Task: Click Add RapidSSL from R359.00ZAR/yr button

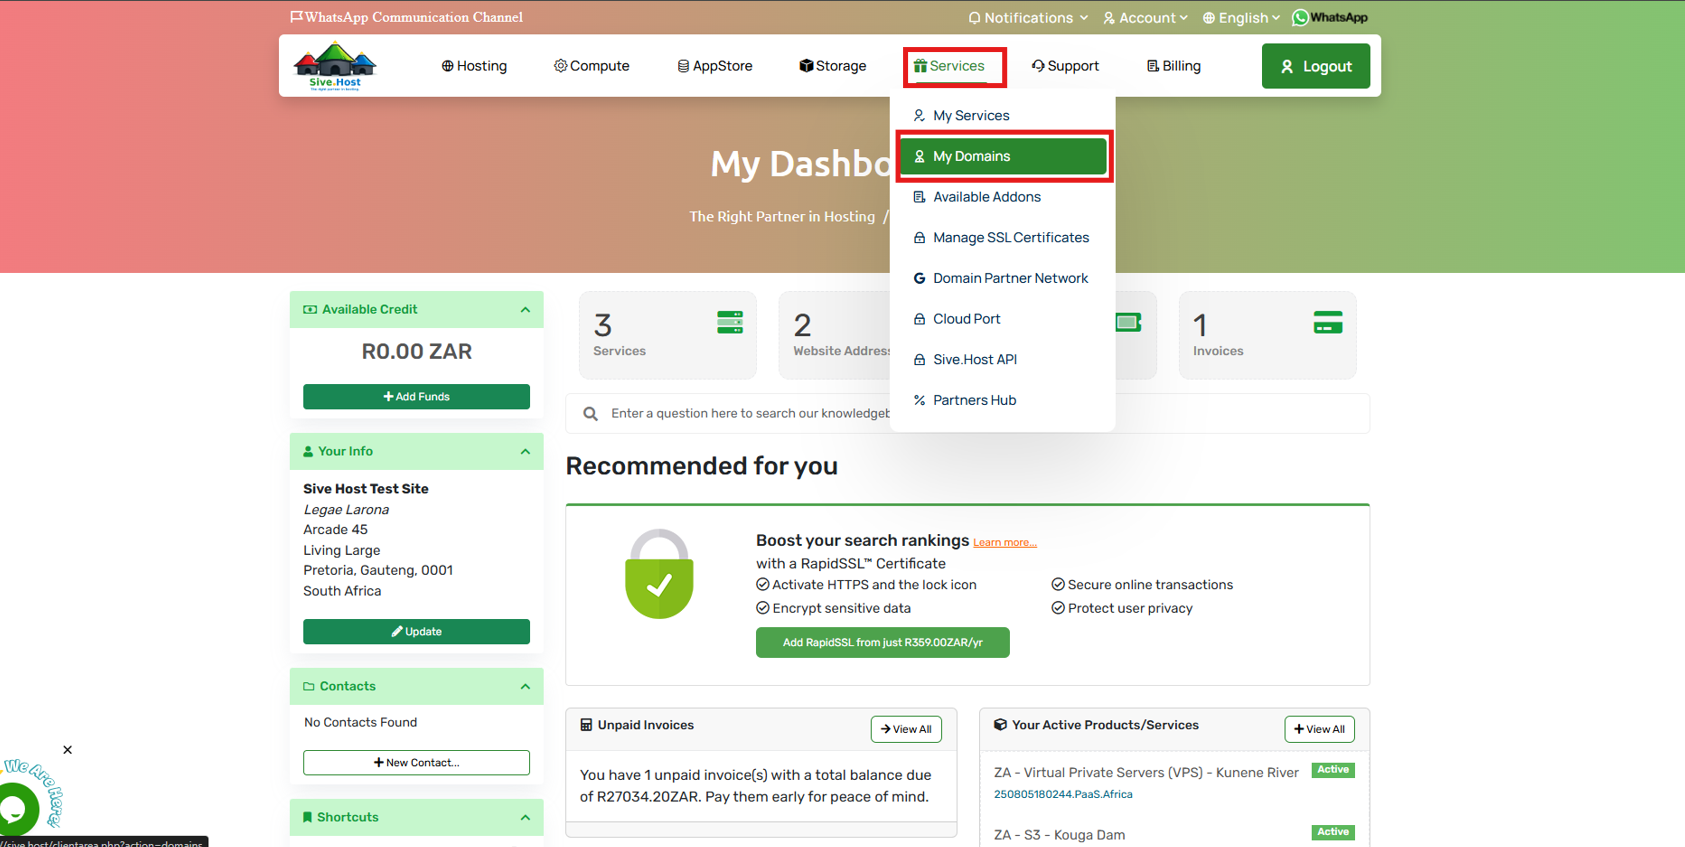Action: point(882,643)
